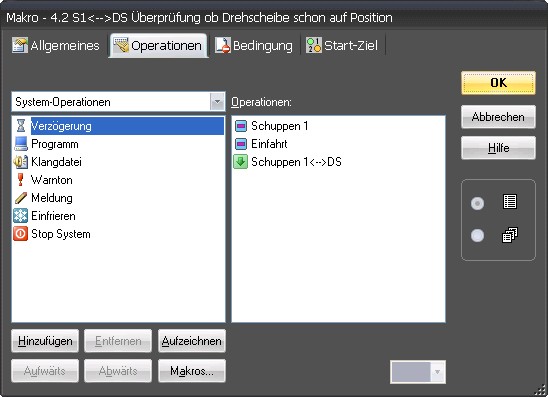This screenshot has height=397, width=548.
Task: Click the resize grip at window corner
Action: click(x=541, y=390)
